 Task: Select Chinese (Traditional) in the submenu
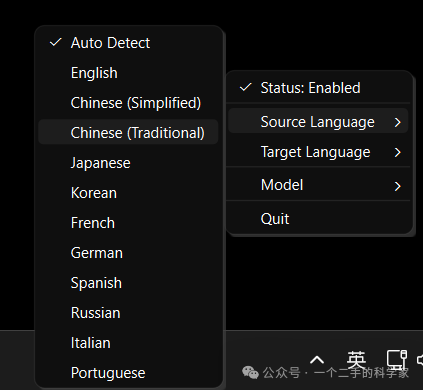click(x=128, y=132)
